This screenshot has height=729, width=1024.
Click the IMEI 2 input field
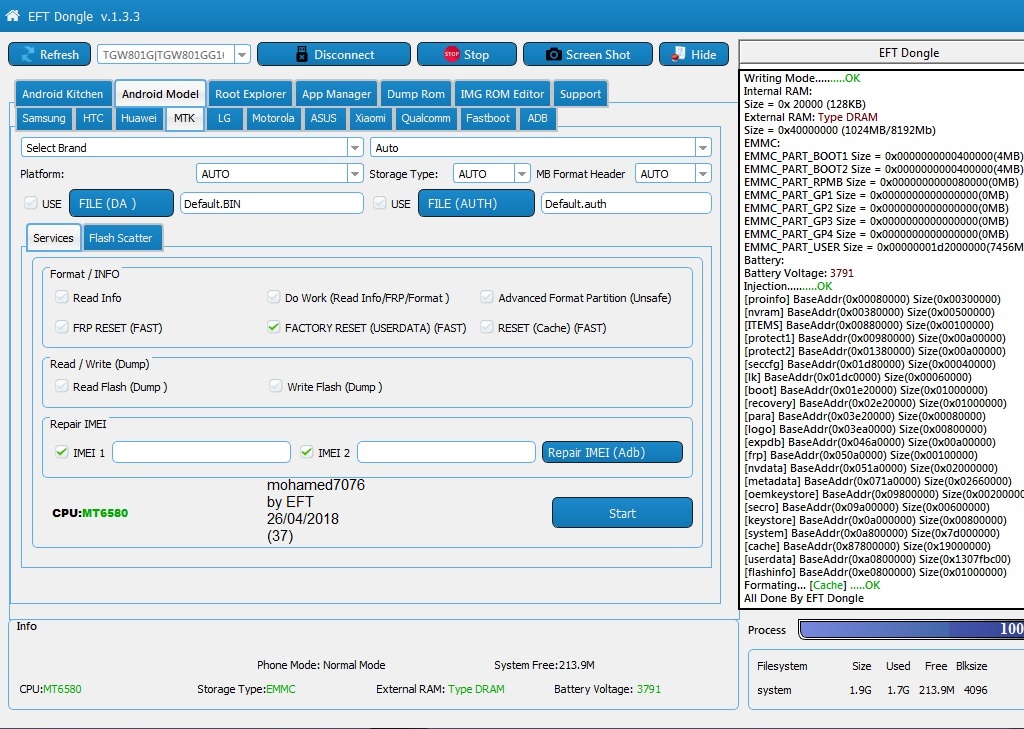446,452
